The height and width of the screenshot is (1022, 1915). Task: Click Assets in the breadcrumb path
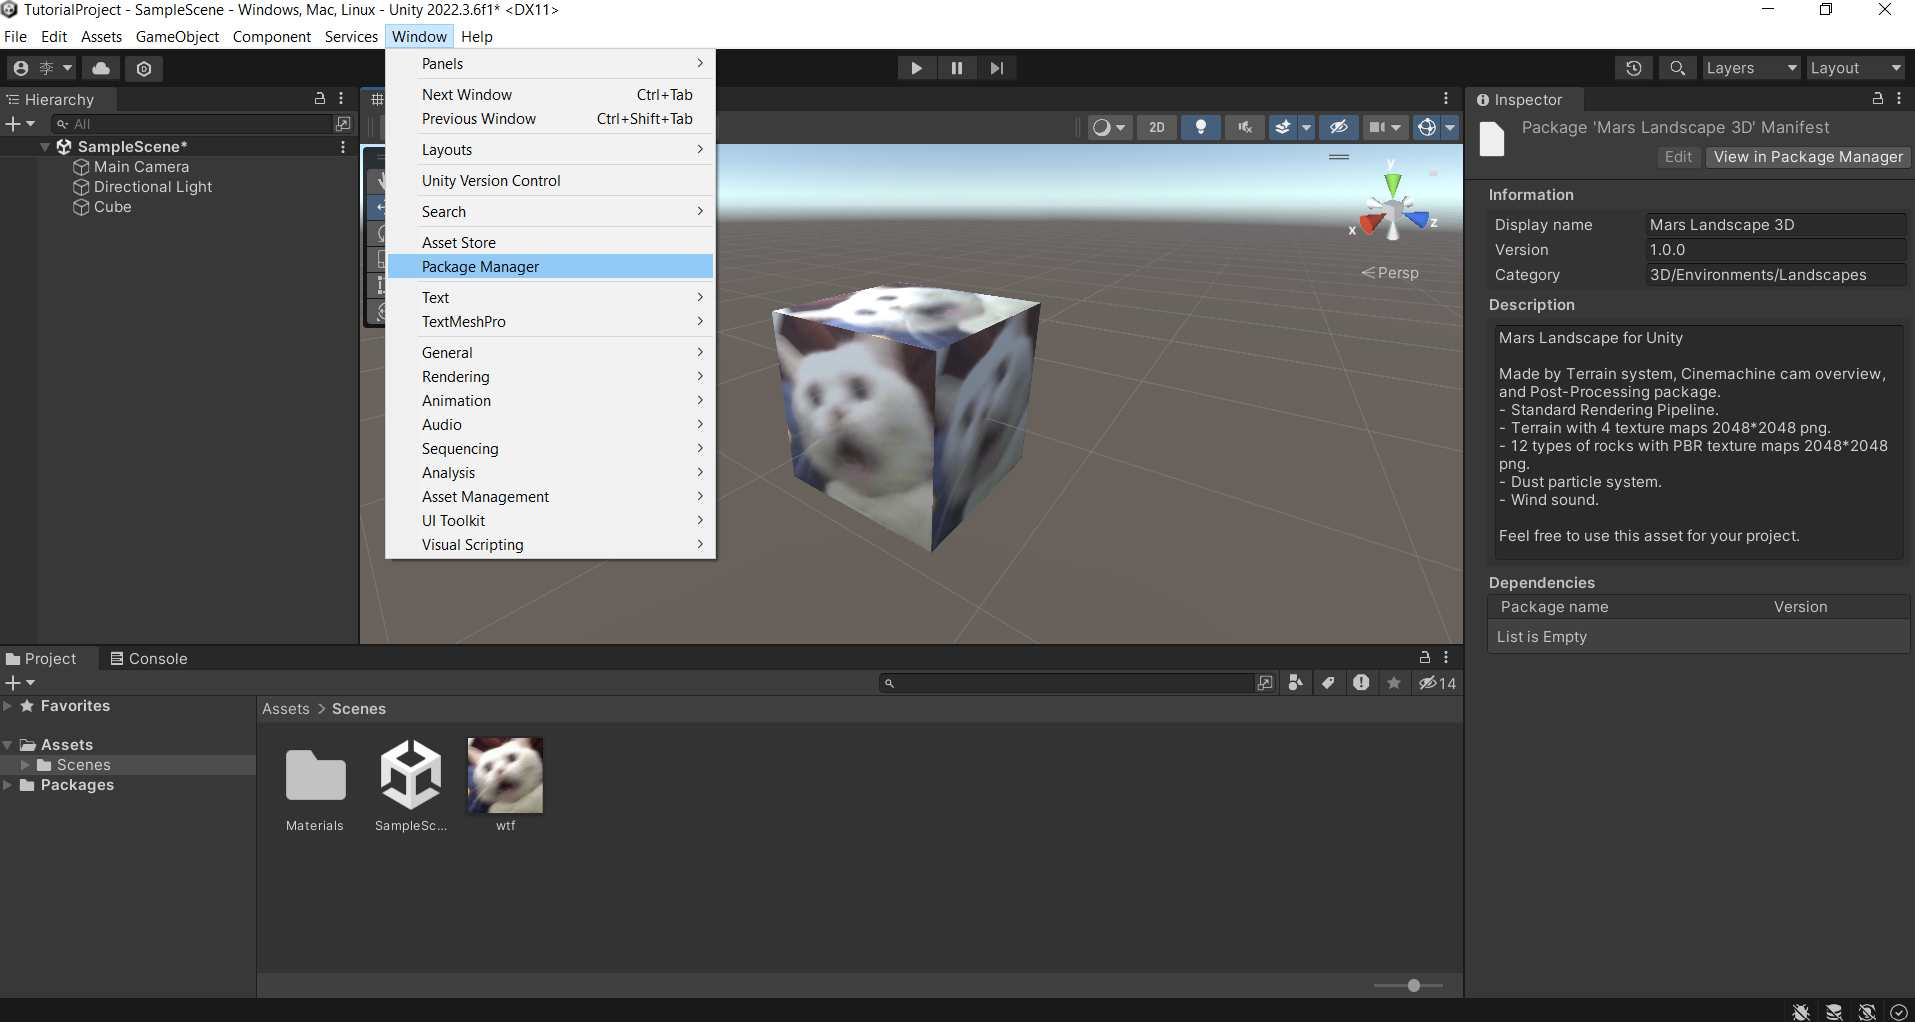point(286,709)
